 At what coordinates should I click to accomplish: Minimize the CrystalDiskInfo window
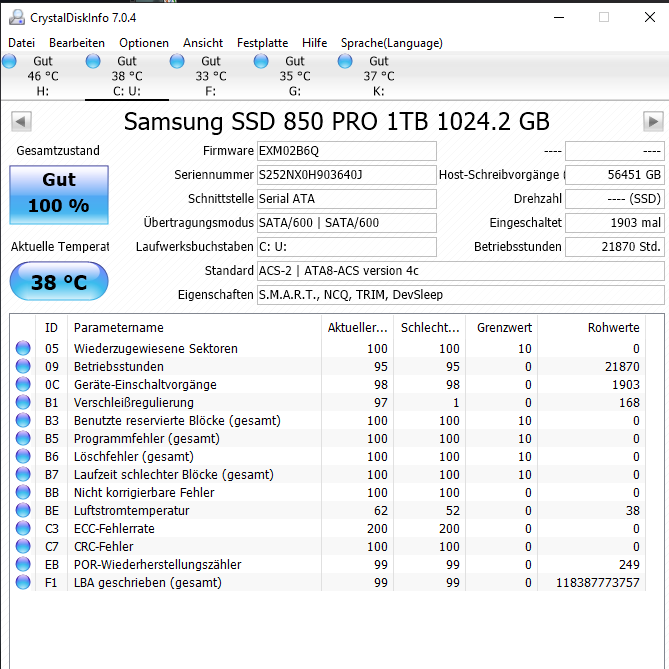[x=559, y=17]
